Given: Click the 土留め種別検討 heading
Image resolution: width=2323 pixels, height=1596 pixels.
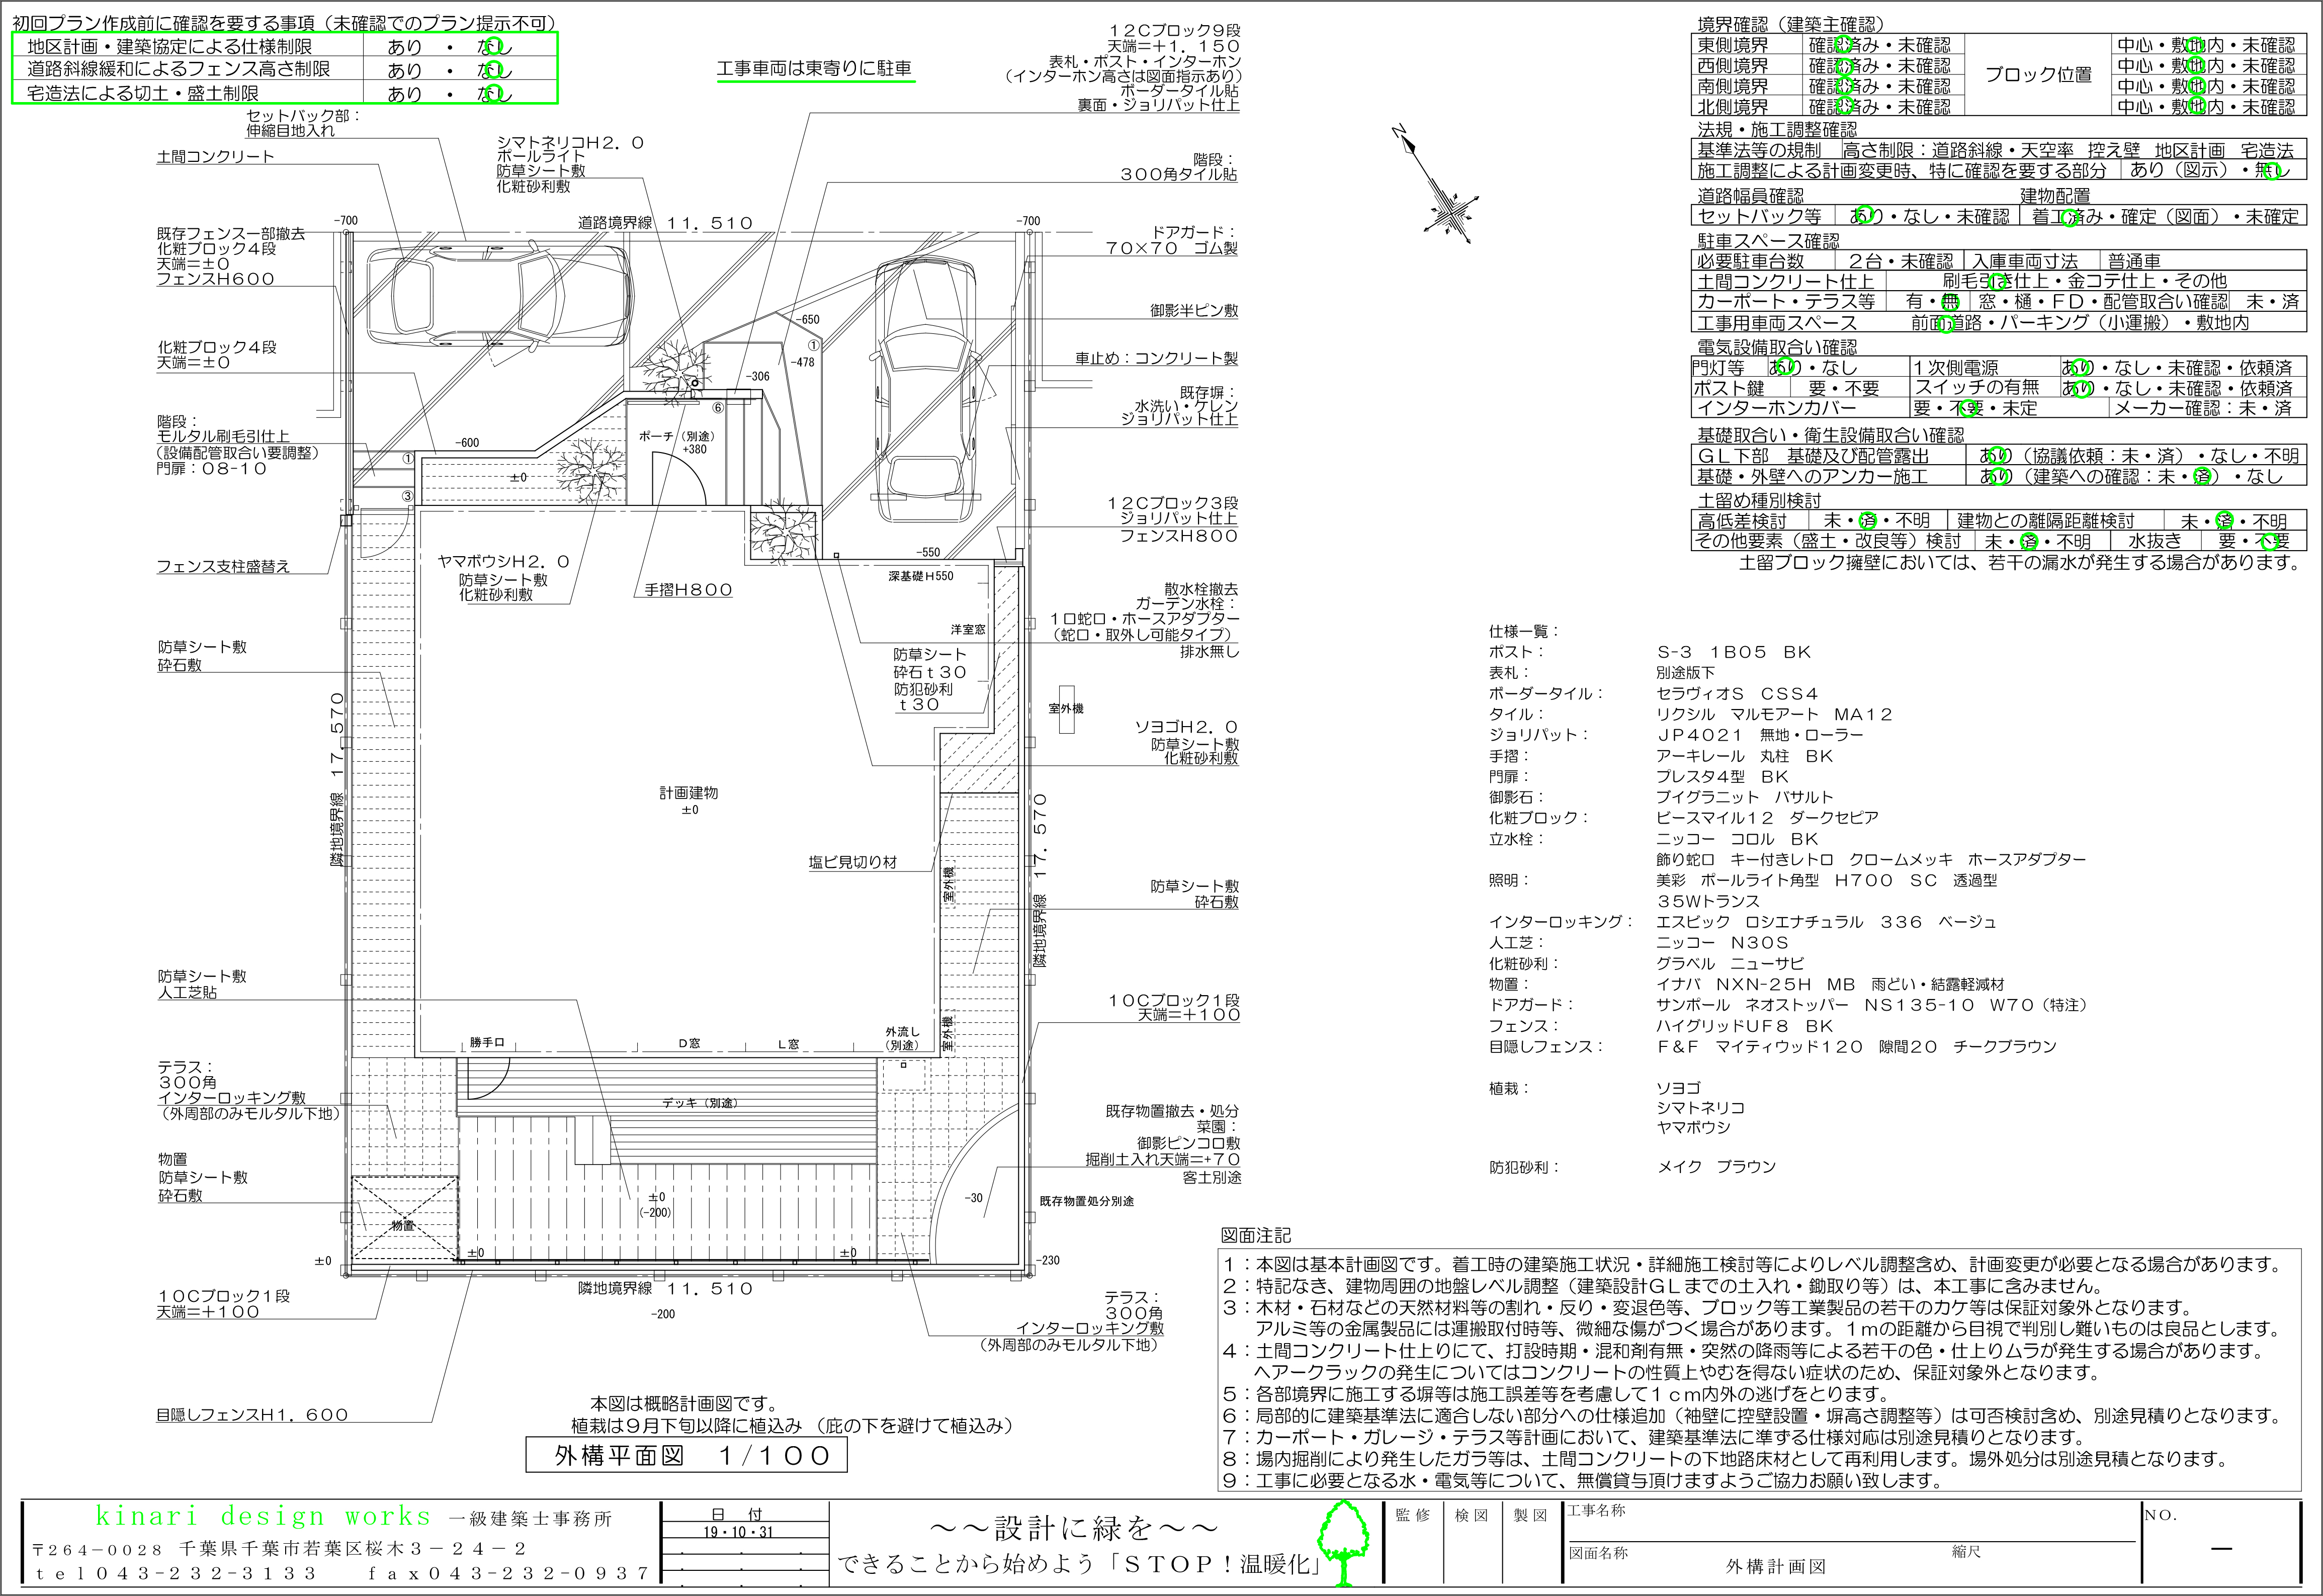Looking at the screenshot, I should tap(1759, 500).
